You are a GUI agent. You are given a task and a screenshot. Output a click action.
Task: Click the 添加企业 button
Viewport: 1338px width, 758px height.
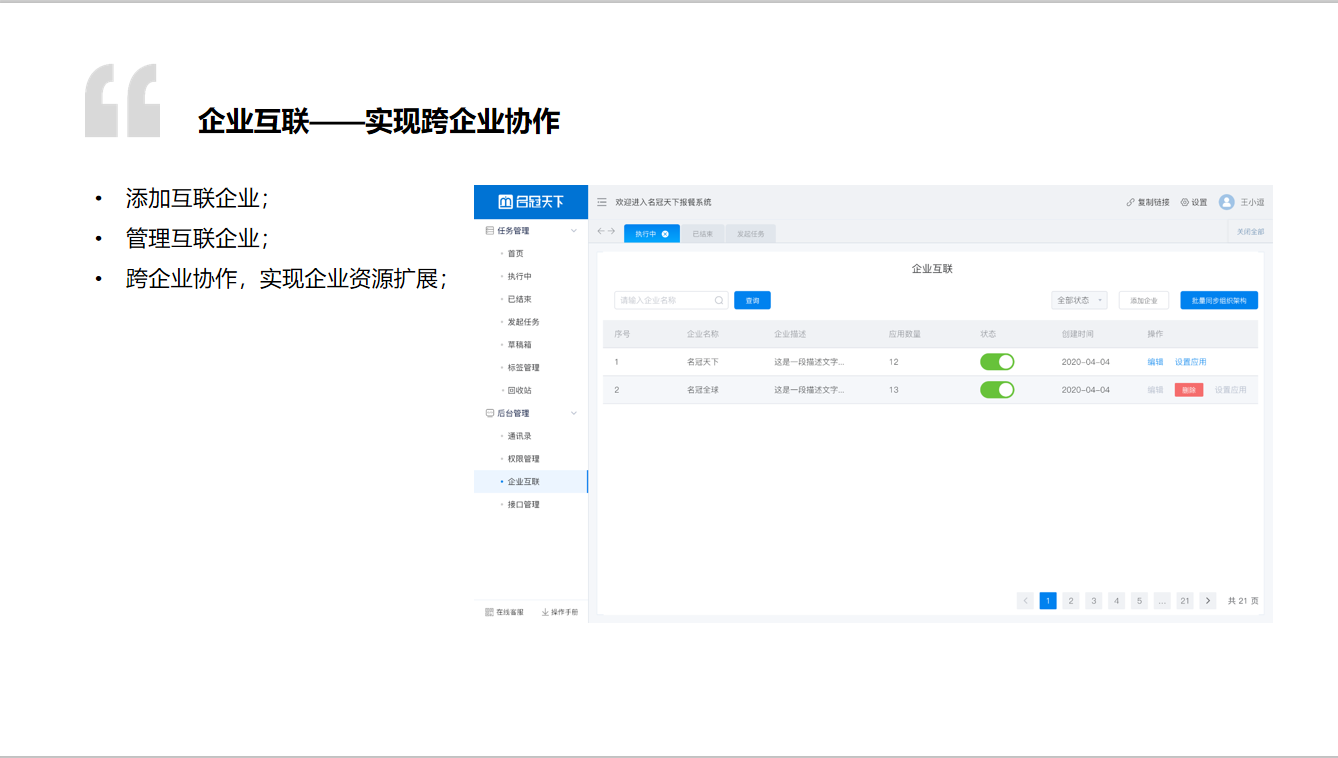[1144, 300]
